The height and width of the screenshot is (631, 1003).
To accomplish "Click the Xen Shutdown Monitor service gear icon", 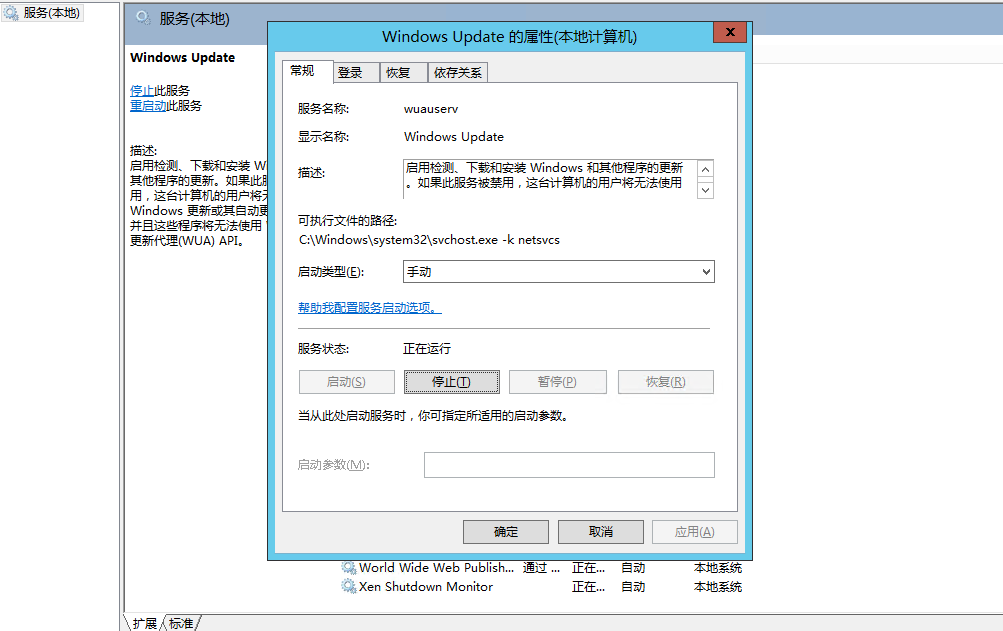I will coord(349,587).
